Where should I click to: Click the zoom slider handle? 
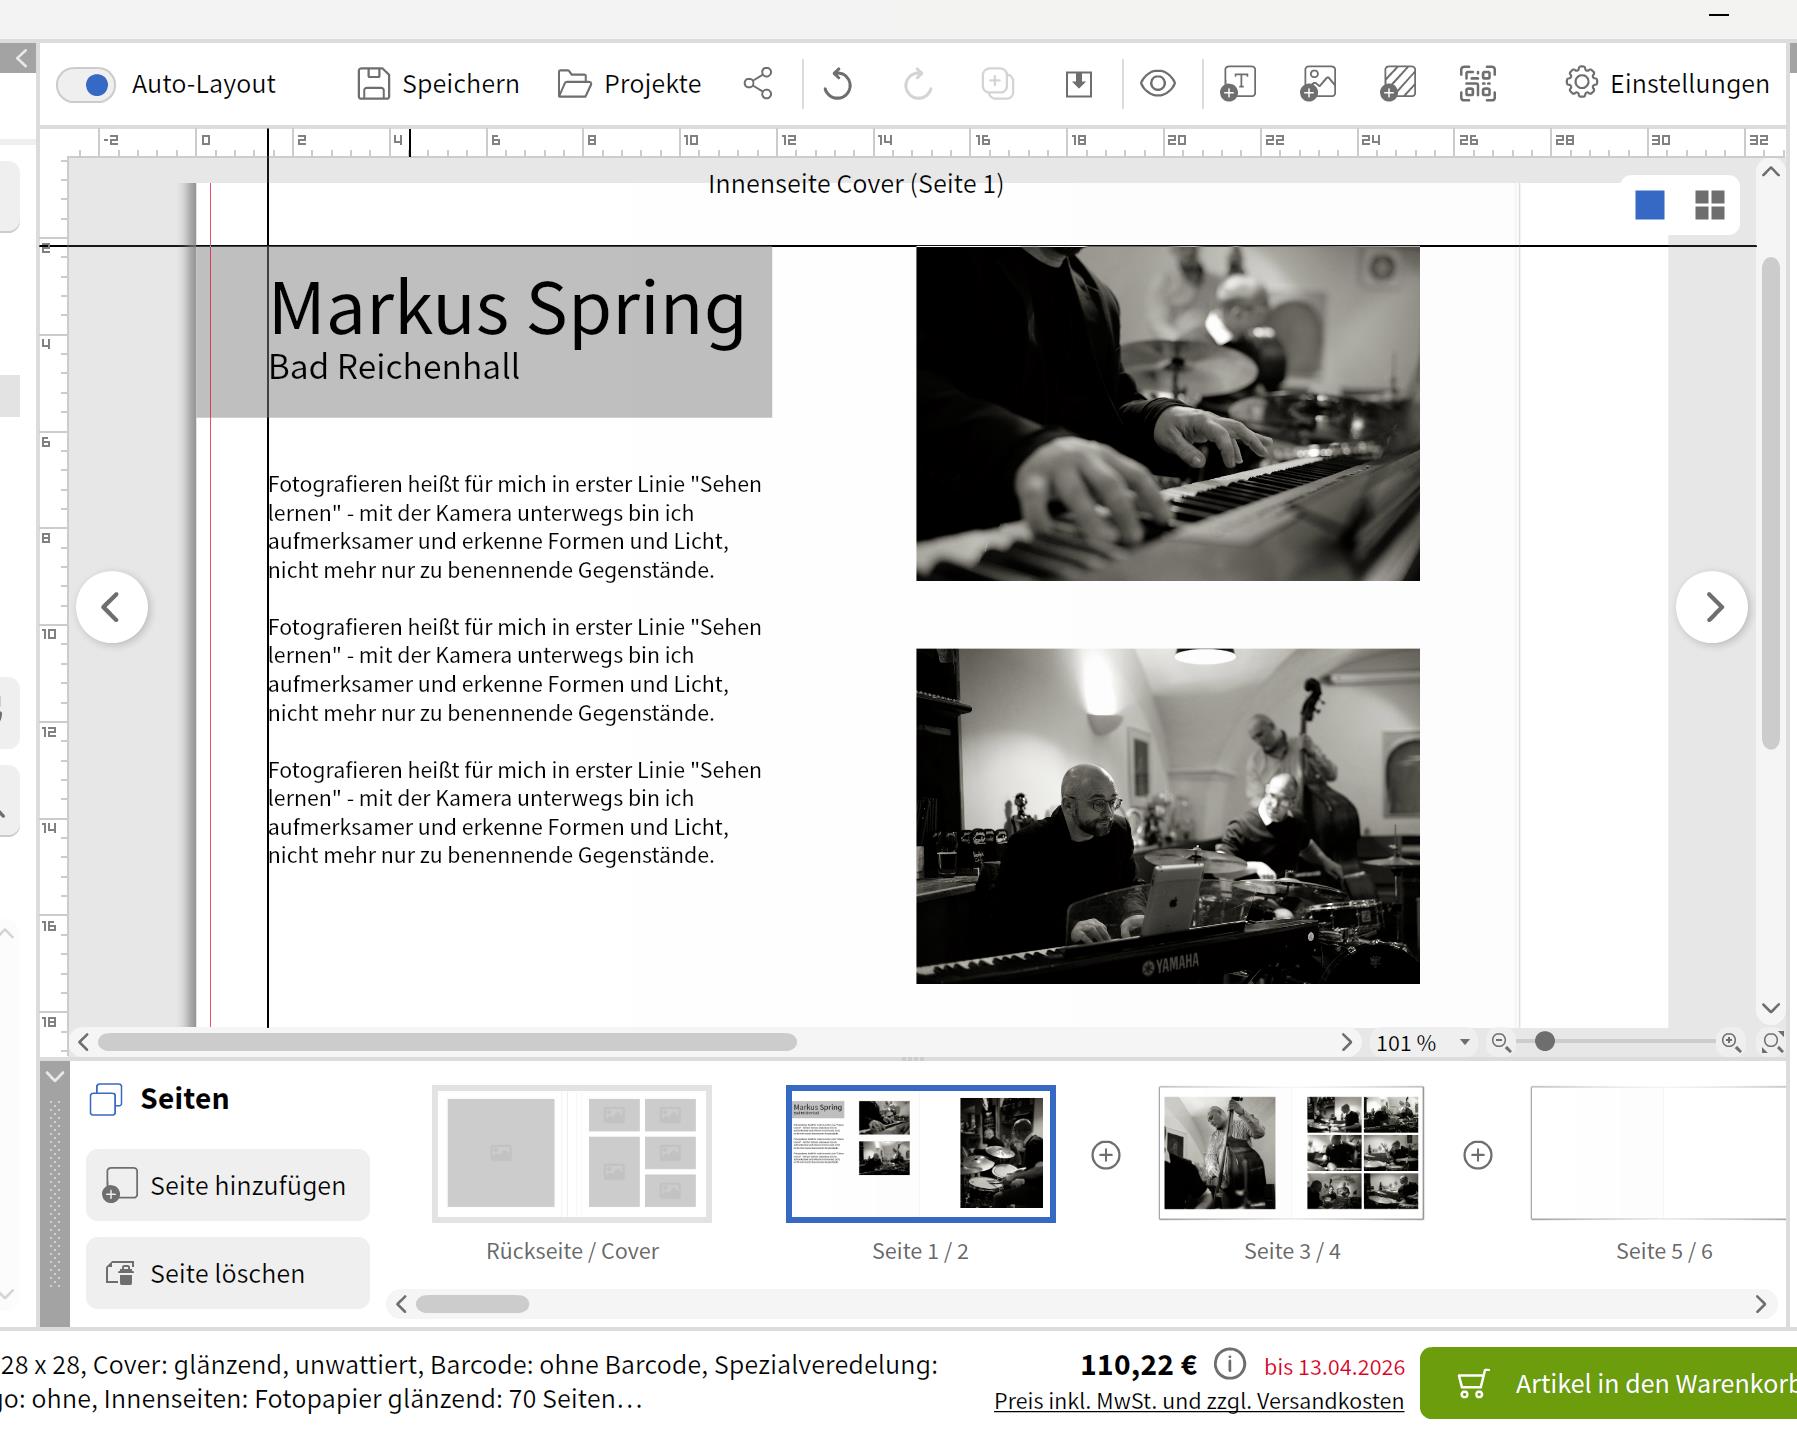coord(1544,1042)
